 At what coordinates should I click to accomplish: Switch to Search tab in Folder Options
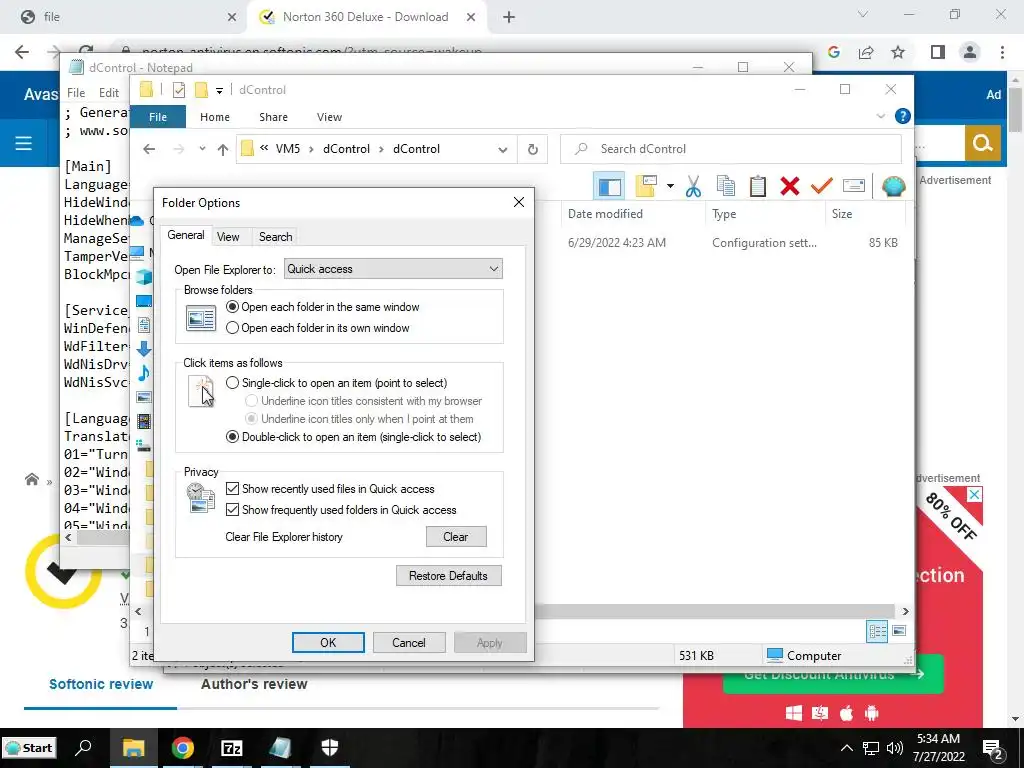tap(276, 236)
